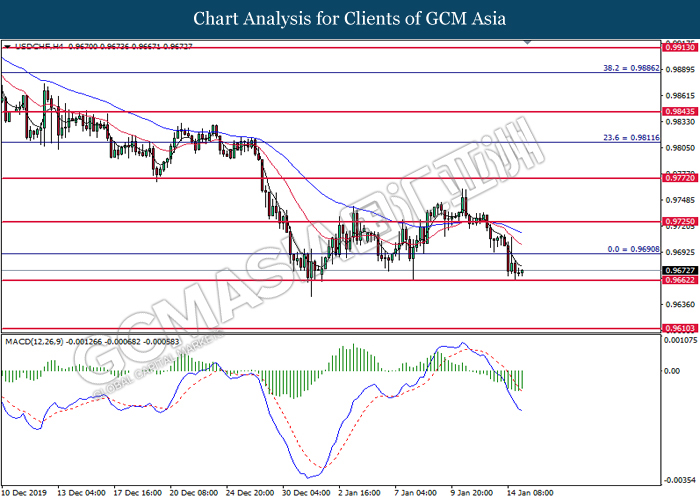
Task: Click the 0.97485 price axis value
Action: (x=680, y=200)
